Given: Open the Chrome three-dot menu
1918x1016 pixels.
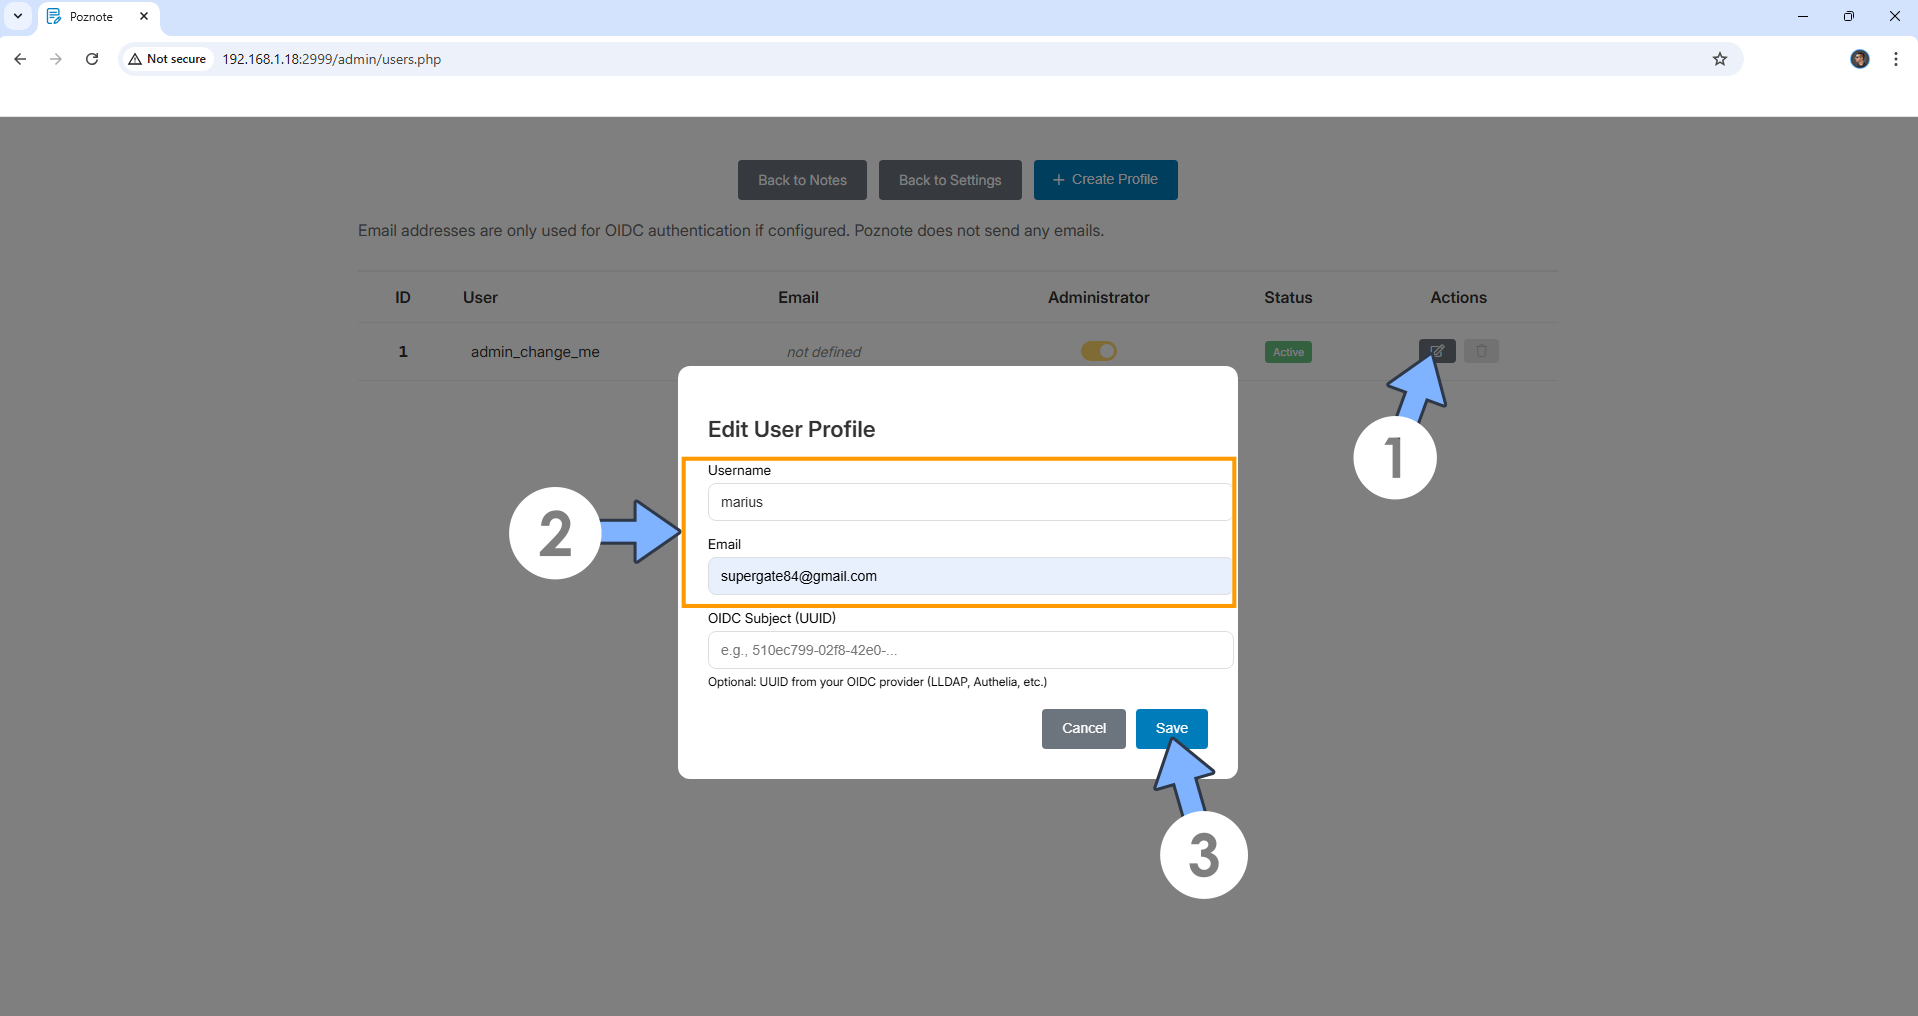Looking at the screenshot, I should pos(1896,59).
